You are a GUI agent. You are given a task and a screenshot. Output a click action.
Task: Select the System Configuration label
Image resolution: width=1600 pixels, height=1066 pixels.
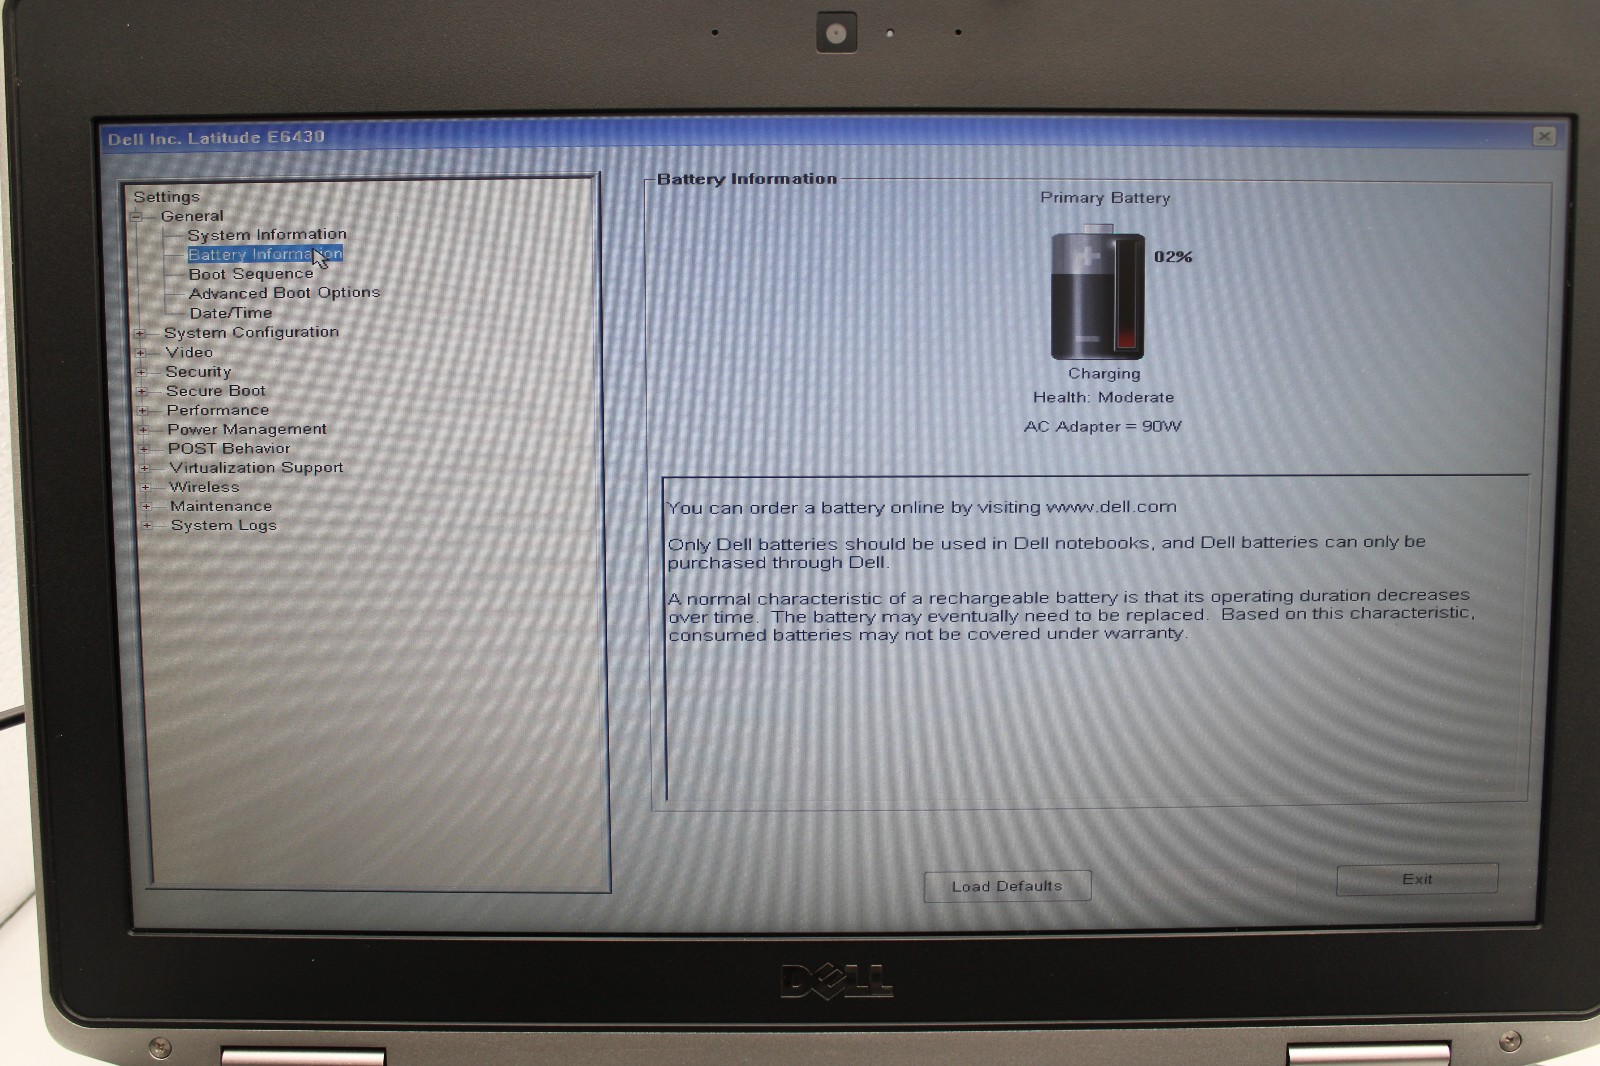point(251,332)
